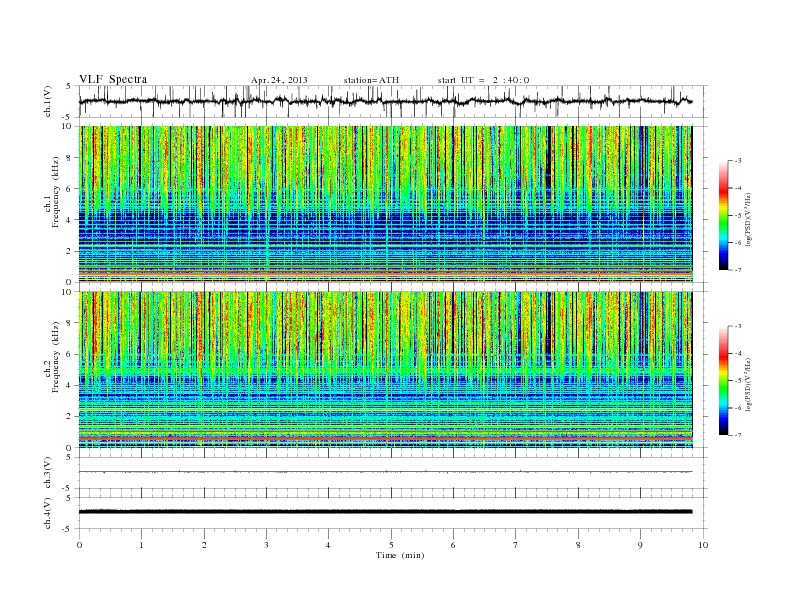792x612 pixels.
Task: Click the 'Time (min)' axis title
Action: point(400,555)
